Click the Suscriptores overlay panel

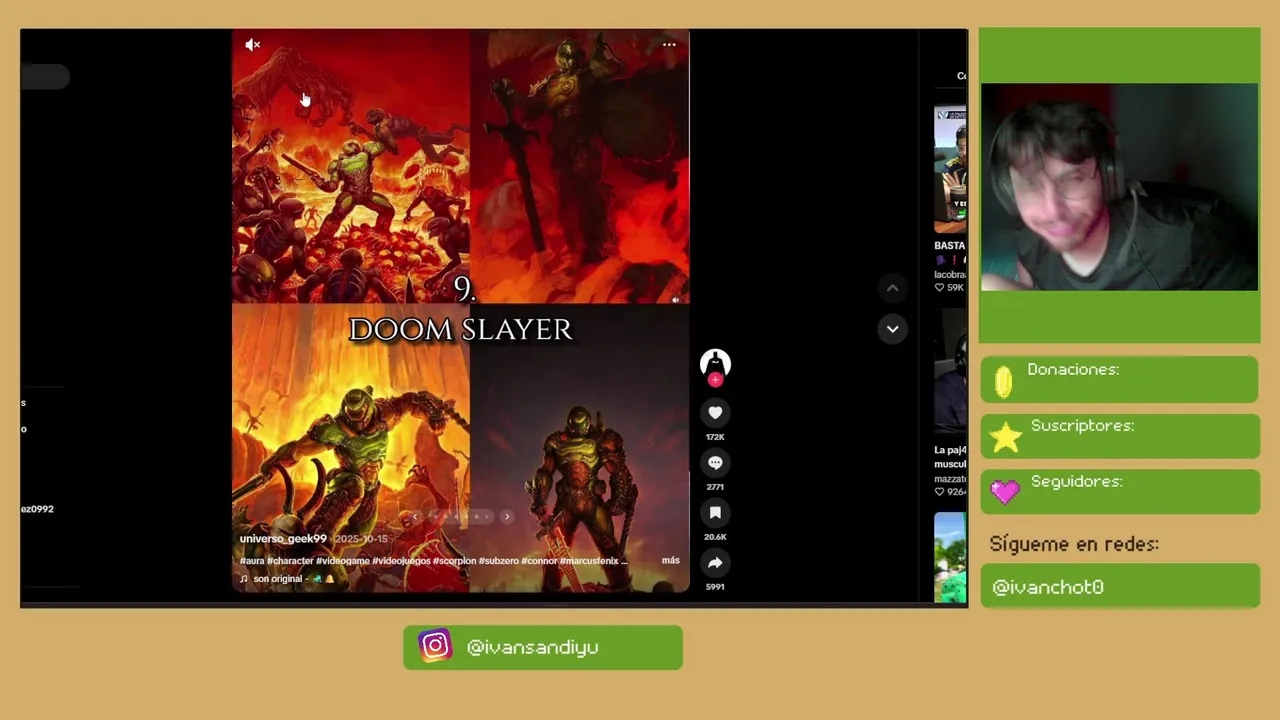(x=1119, y=437)
